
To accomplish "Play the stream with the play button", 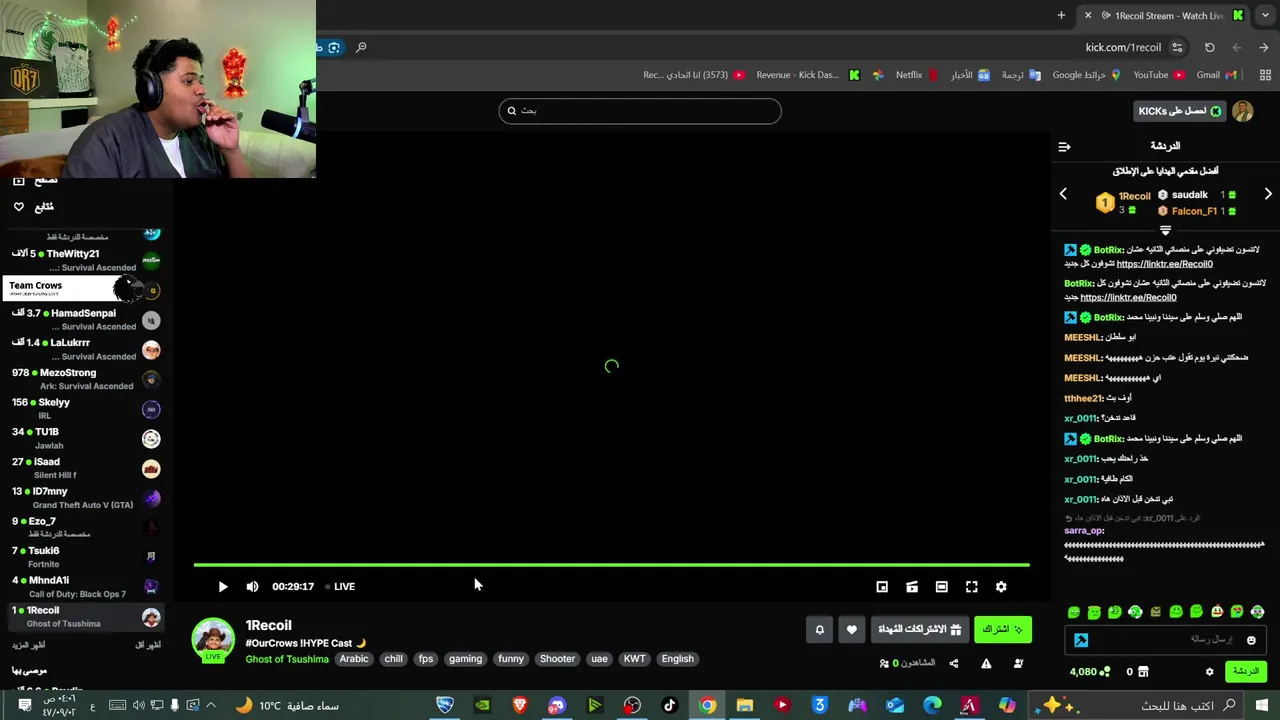I will (x=222, y=587).
